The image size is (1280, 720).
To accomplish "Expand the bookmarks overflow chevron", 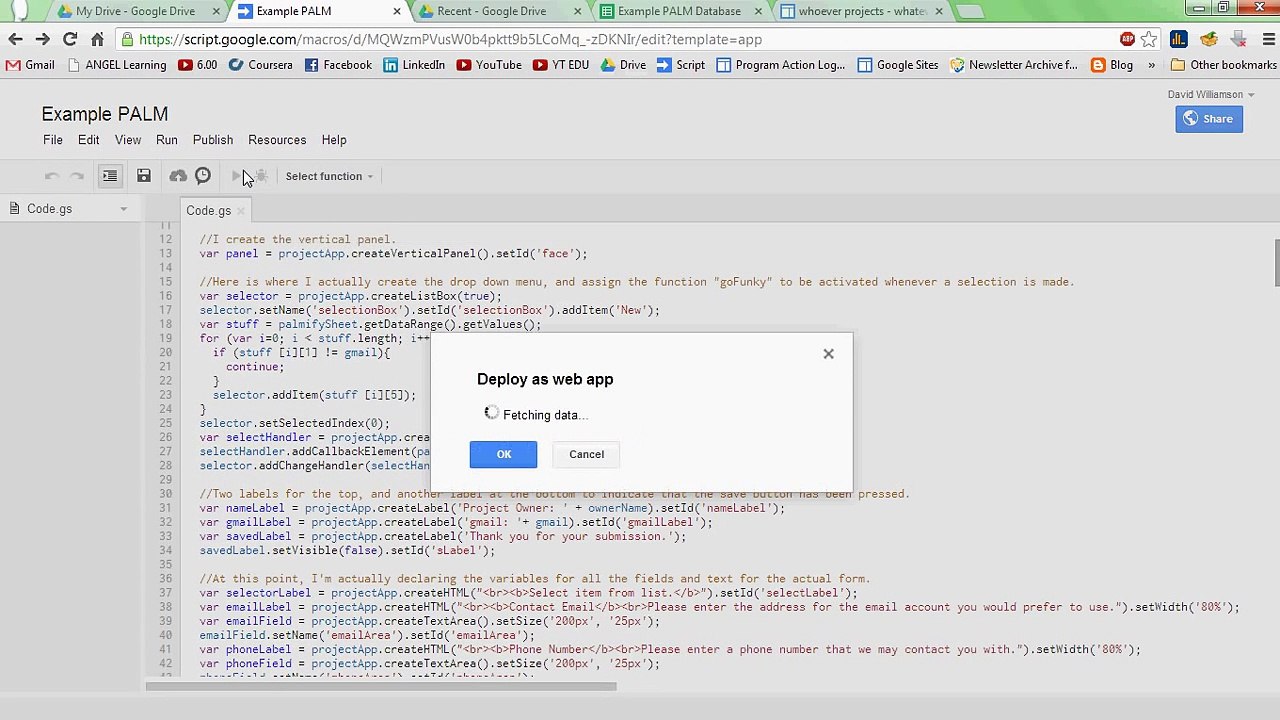I will (x=1151, y=65).
